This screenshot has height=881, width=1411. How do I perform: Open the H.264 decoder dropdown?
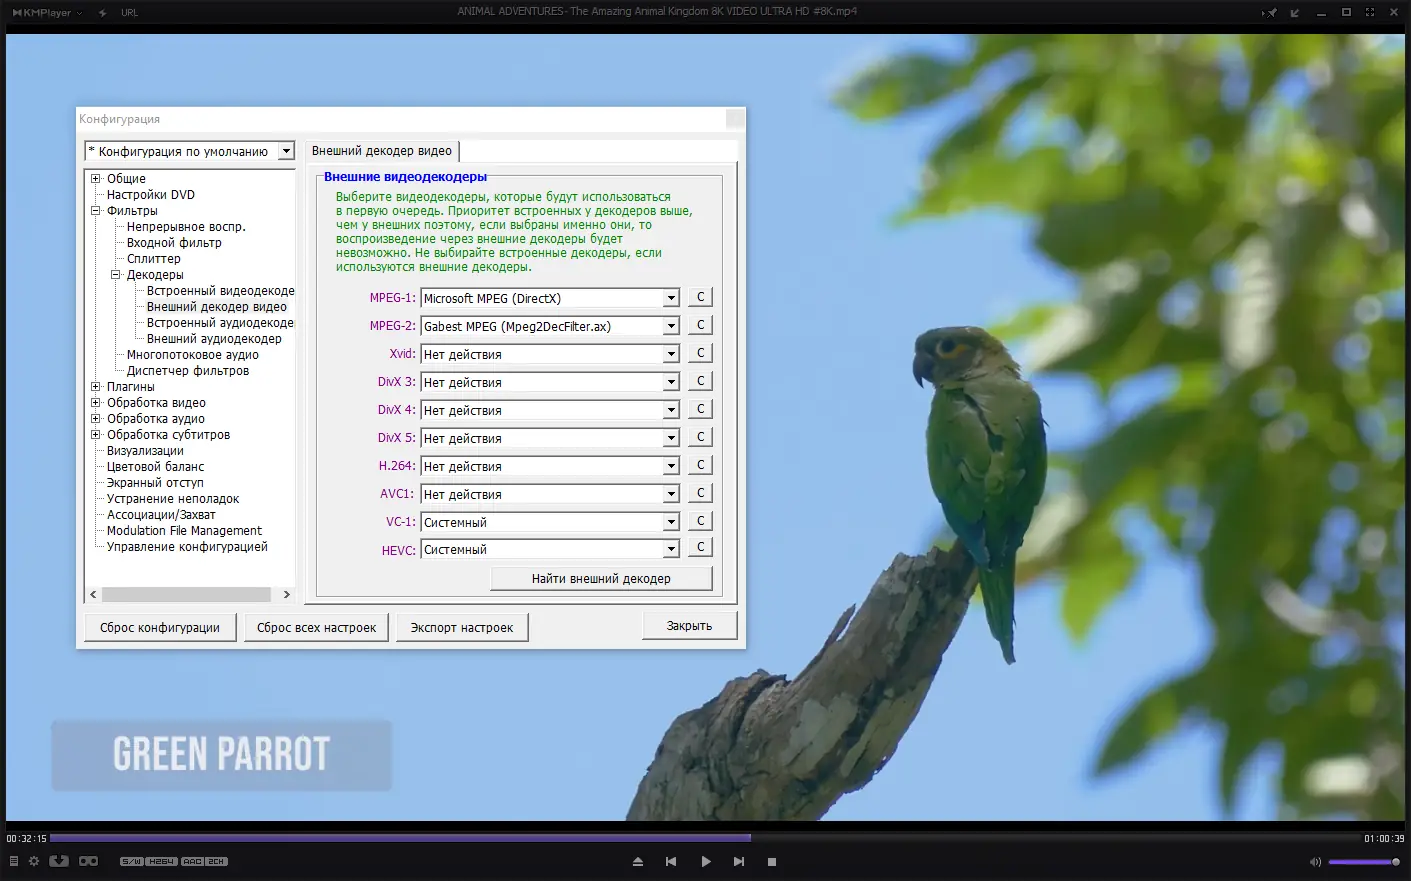coord(671,466)
